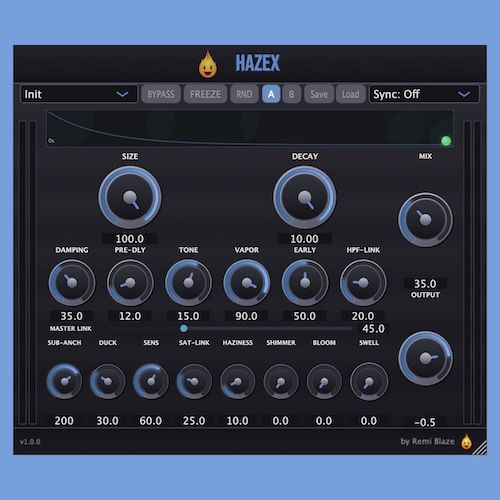Click the SWELL value 0.0
Screen dimensions: 500x500
click(x=369, y=421)
